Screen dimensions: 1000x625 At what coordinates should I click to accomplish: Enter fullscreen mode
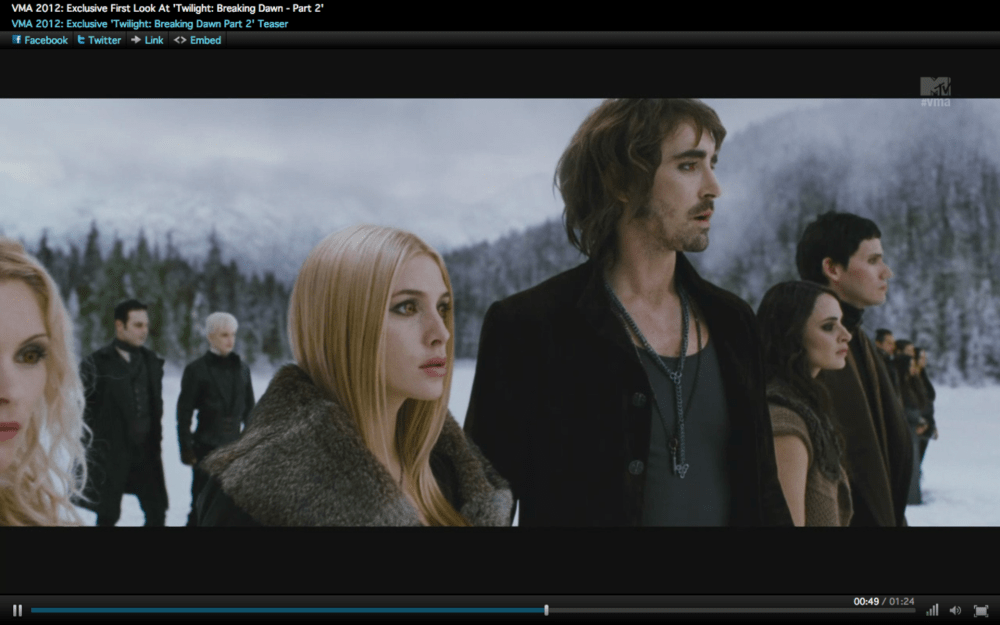(981, 610)
